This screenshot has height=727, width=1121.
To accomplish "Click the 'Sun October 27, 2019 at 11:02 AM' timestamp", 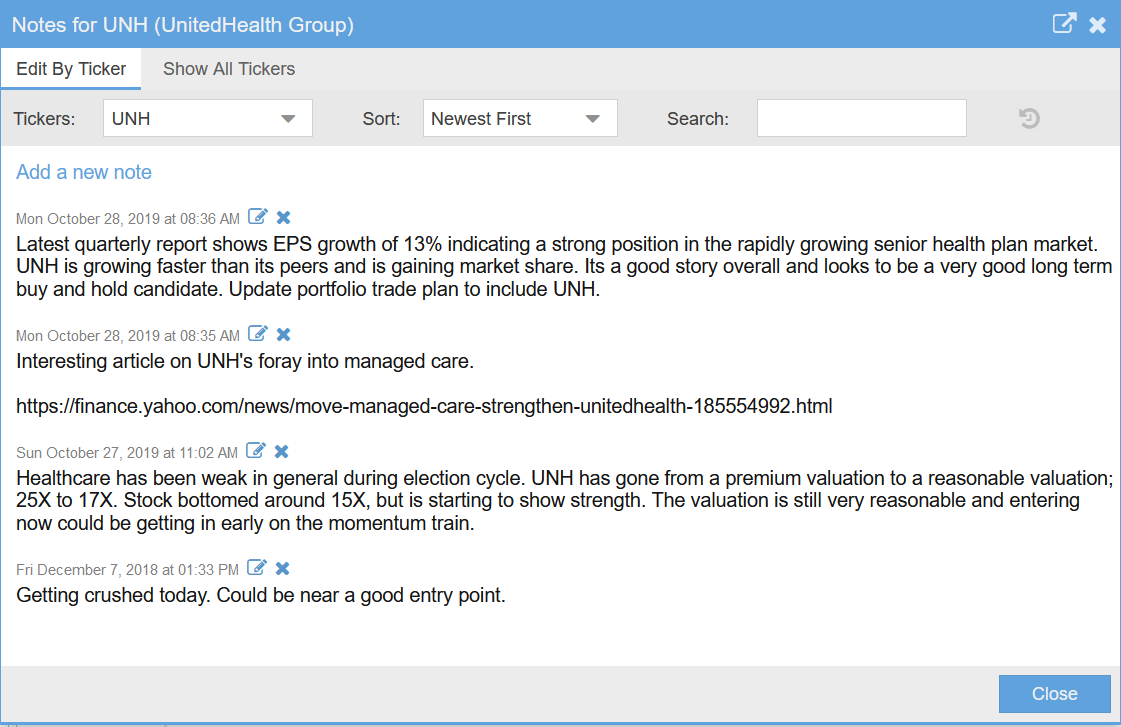I will click(x=127, y=452).
